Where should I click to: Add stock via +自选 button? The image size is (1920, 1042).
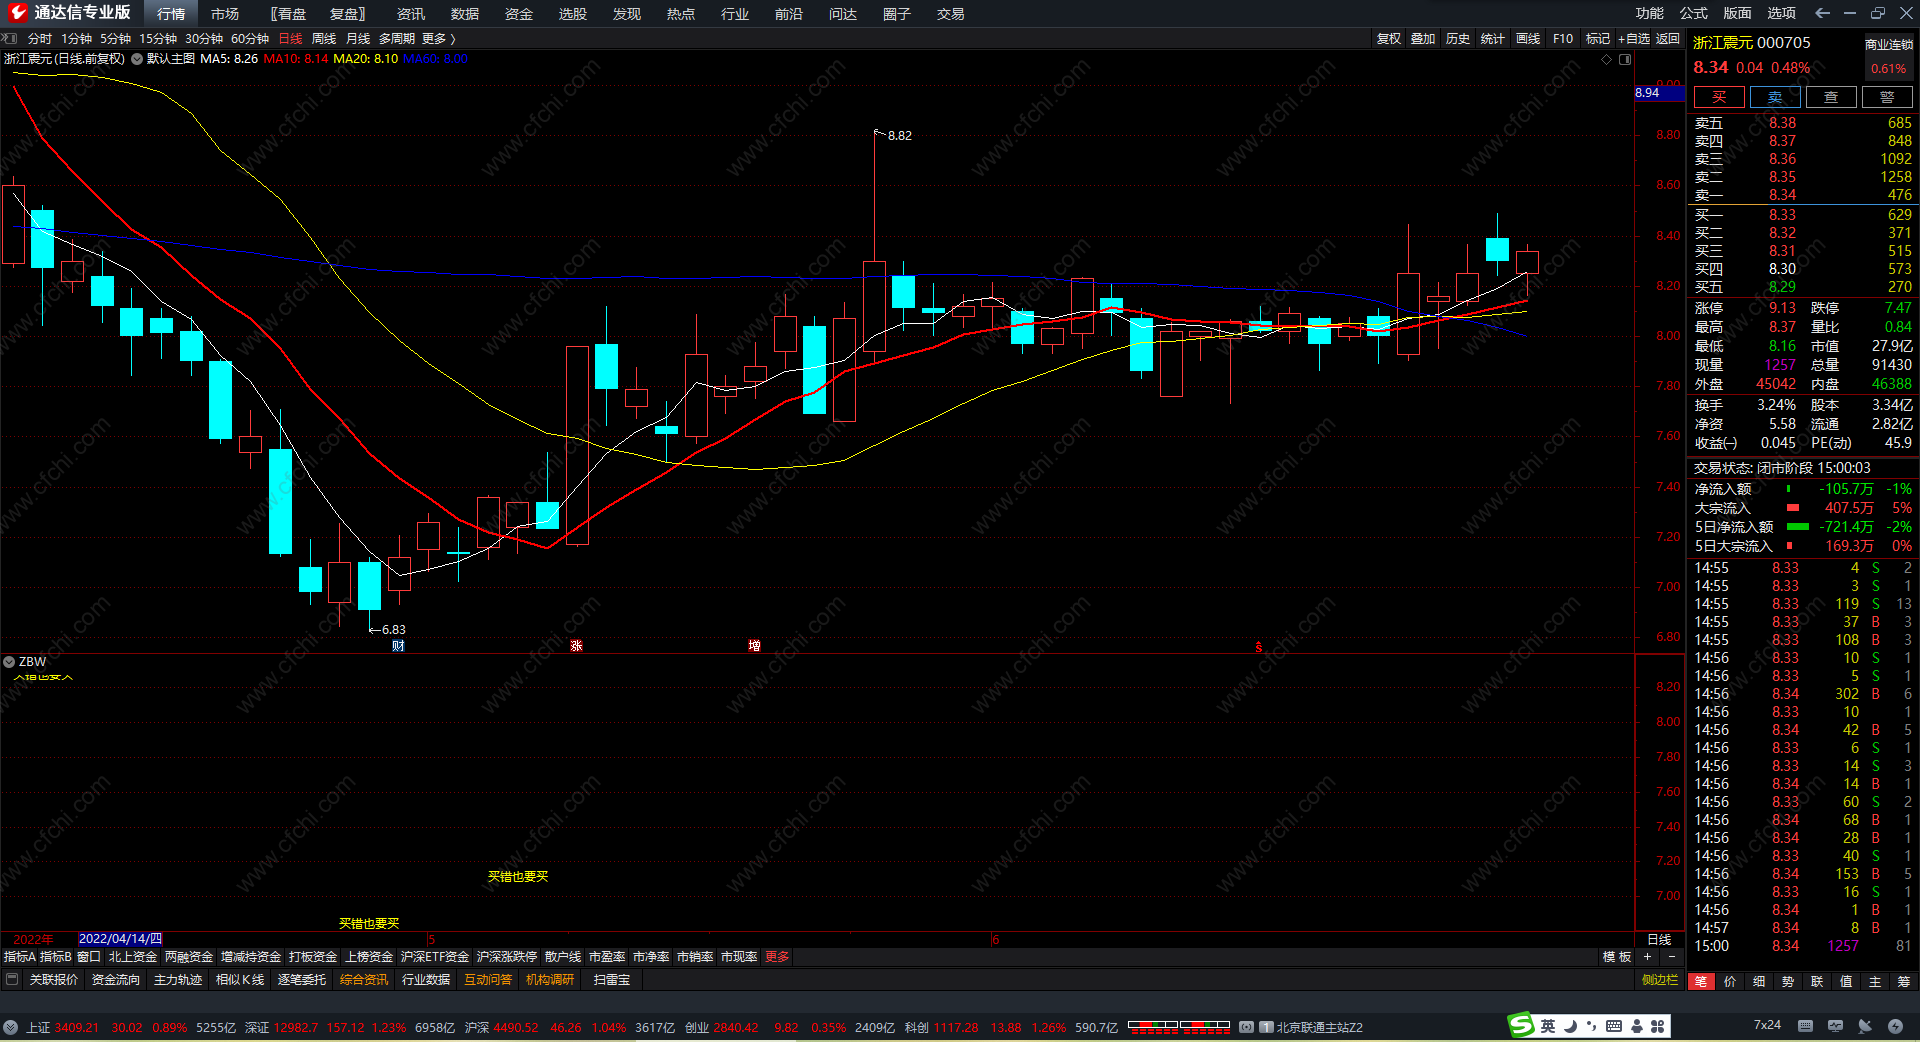1634,38
